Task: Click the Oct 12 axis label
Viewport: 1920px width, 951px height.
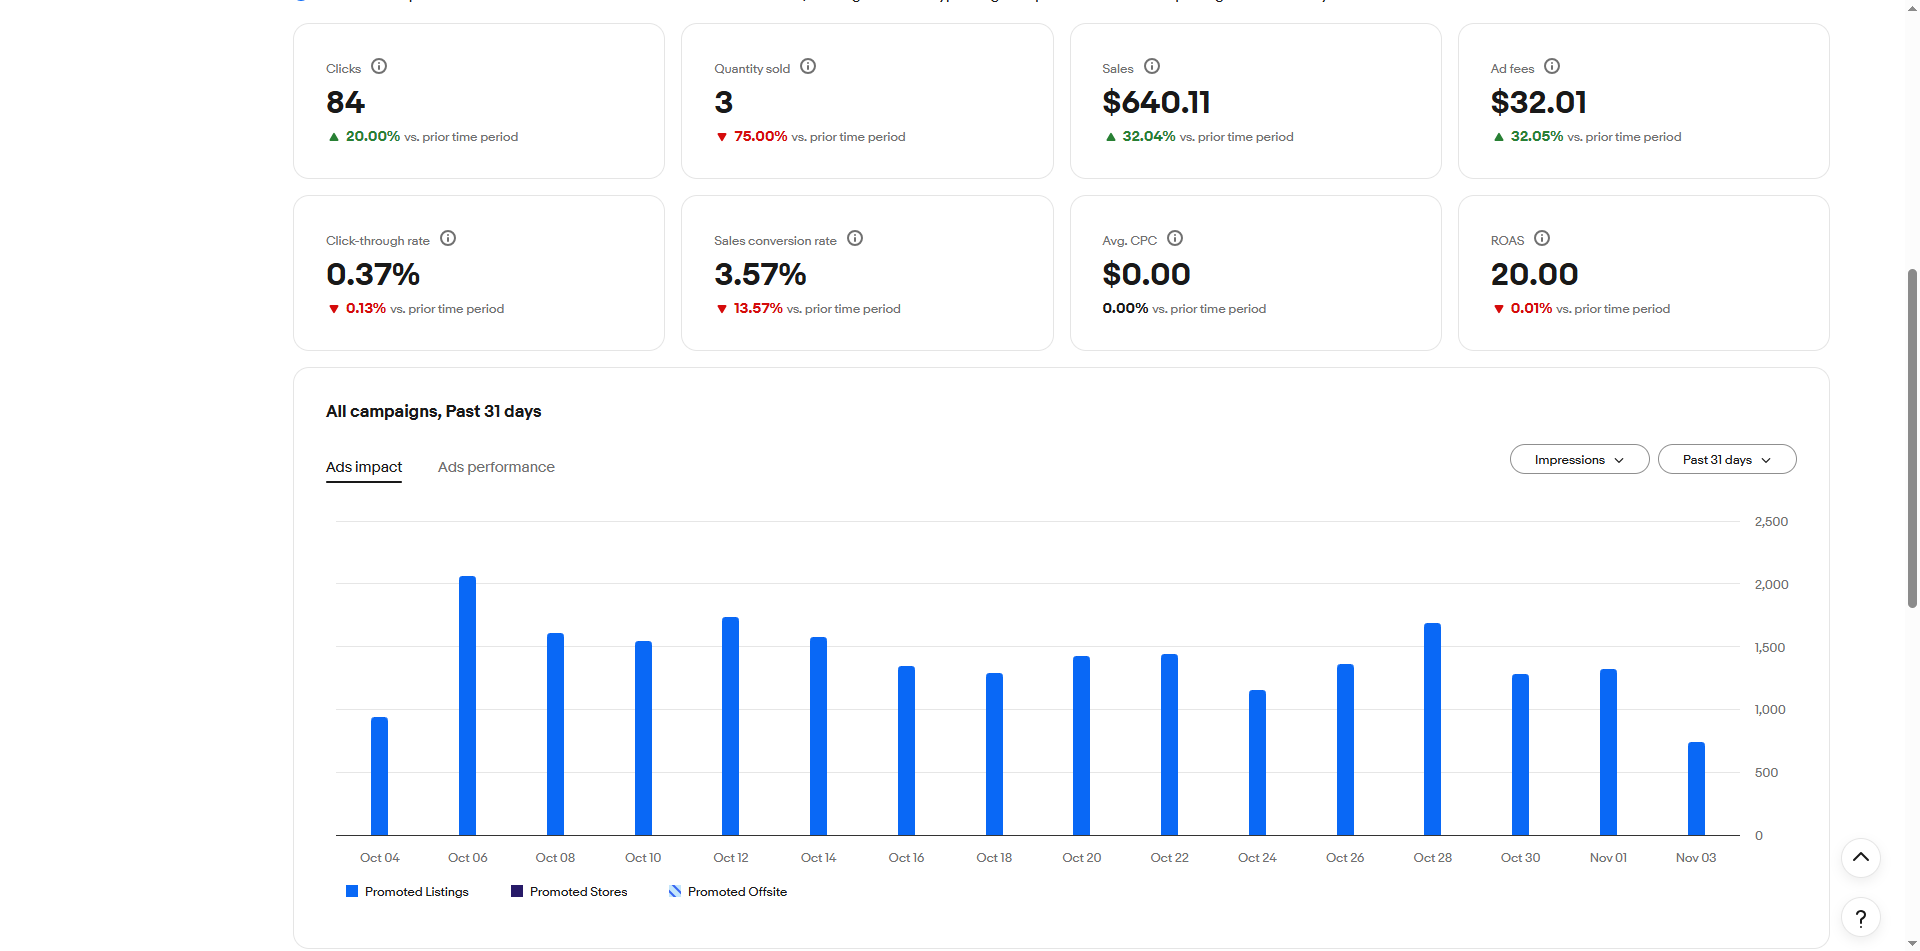Action: [x=731, y=858]
